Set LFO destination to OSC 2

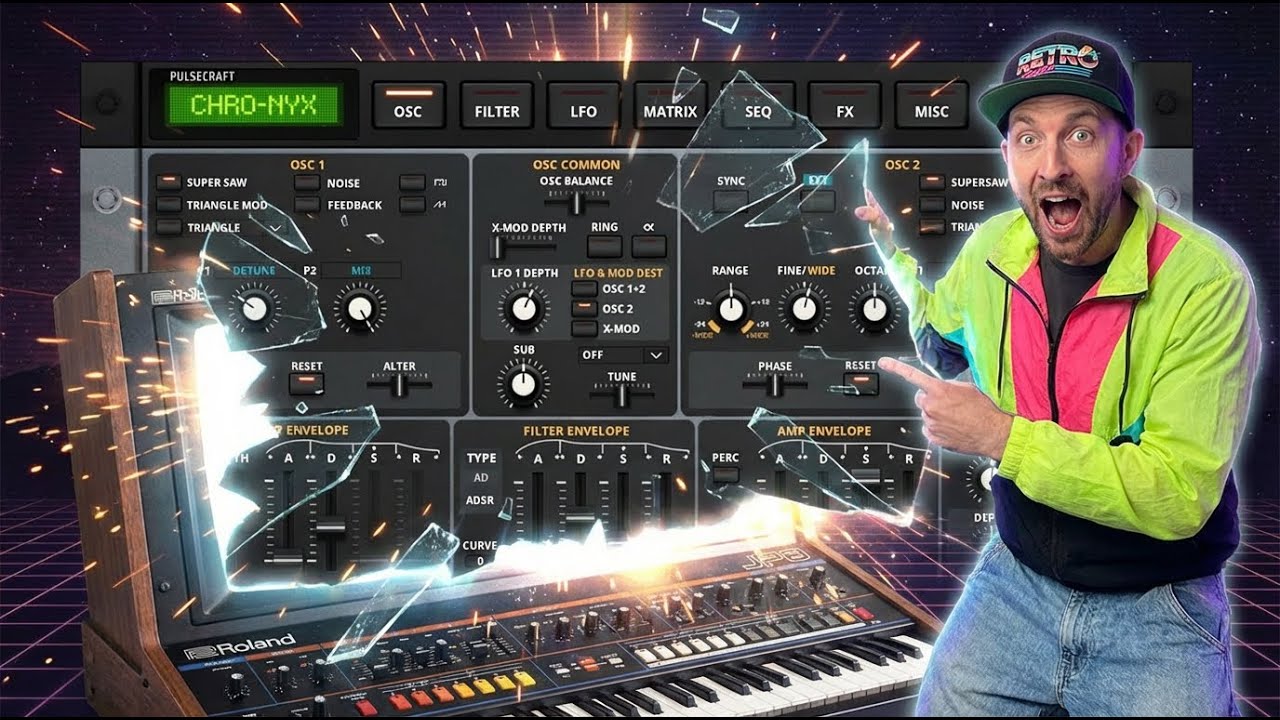[x=584, y=309]
